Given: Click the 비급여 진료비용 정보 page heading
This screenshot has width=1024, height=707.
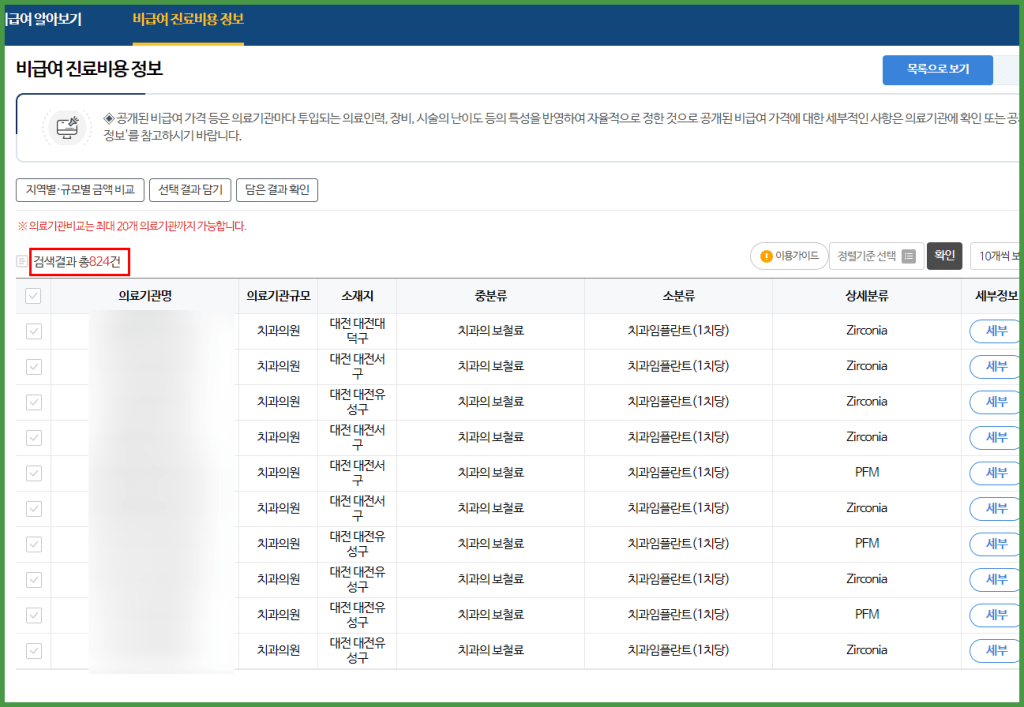Looking at the screenshot, I should [89, 69].
